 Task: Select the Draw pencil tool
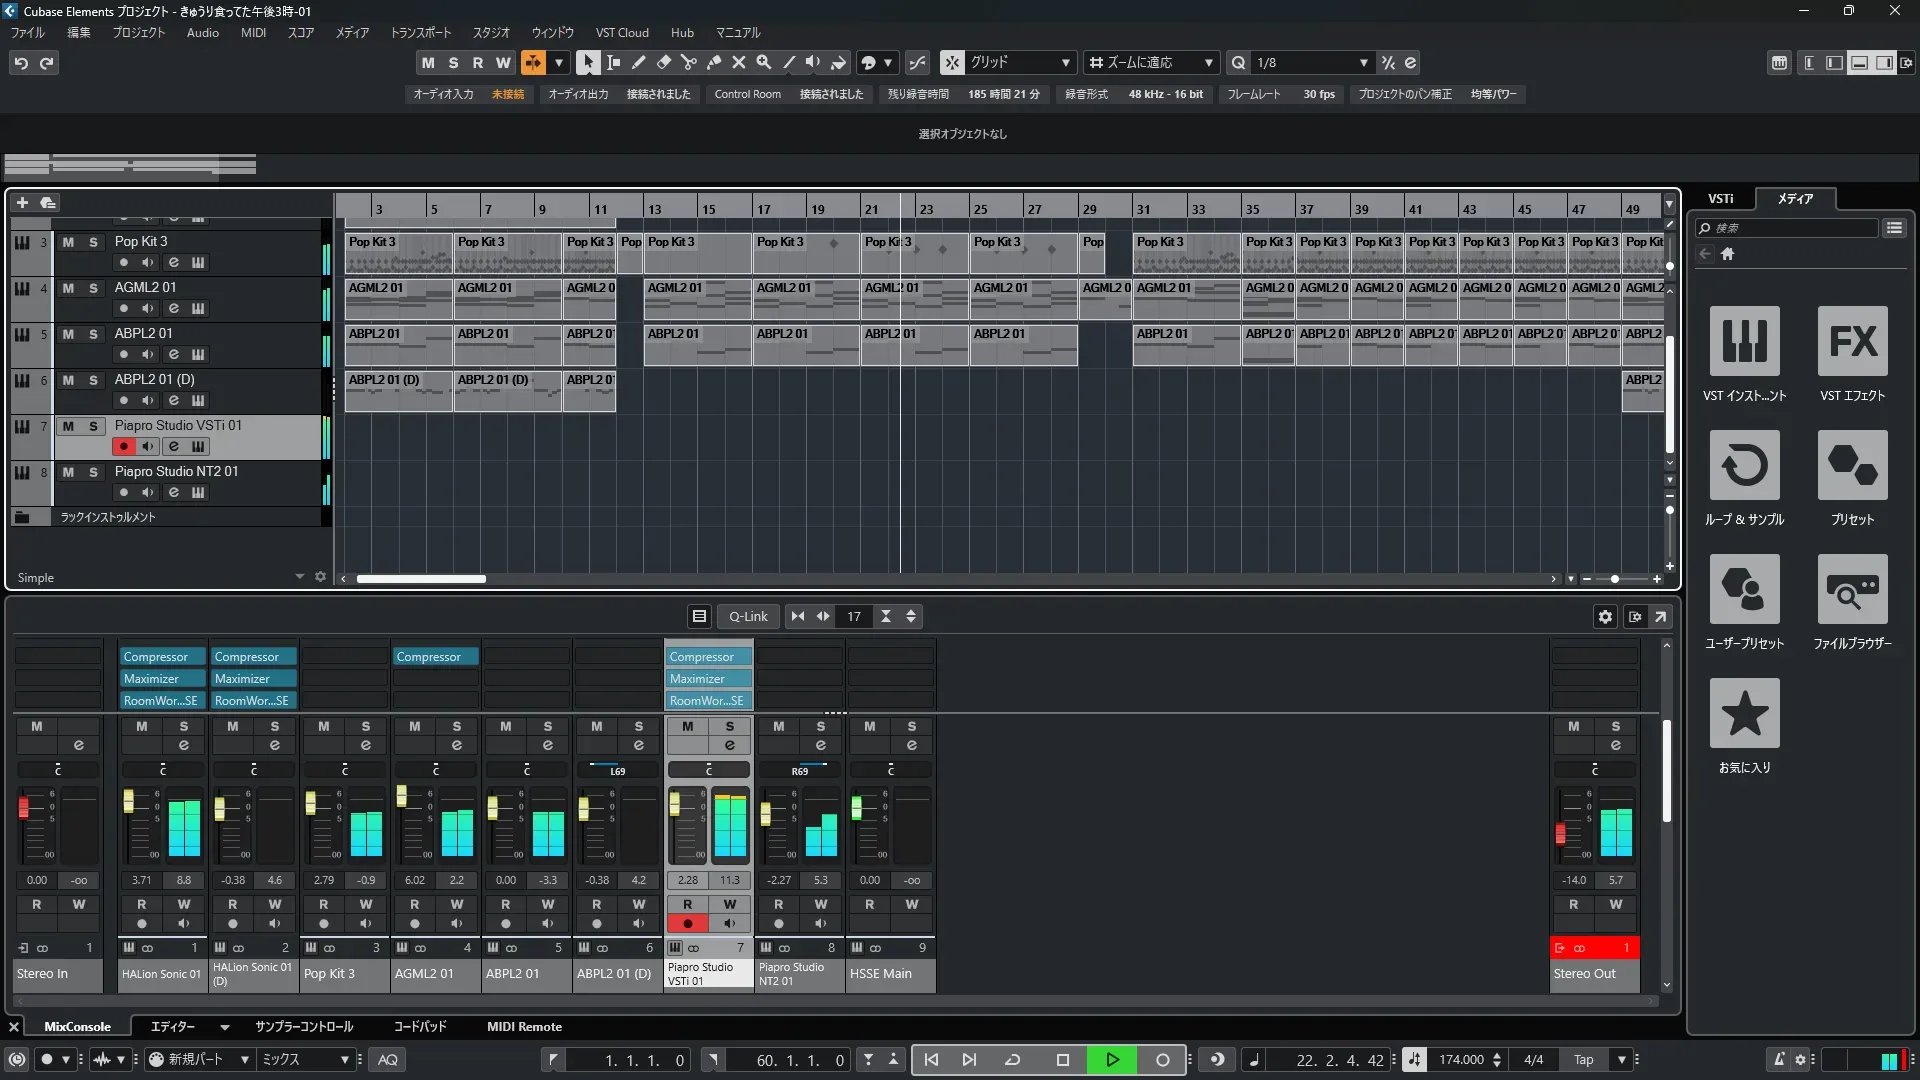coord(638,62)
